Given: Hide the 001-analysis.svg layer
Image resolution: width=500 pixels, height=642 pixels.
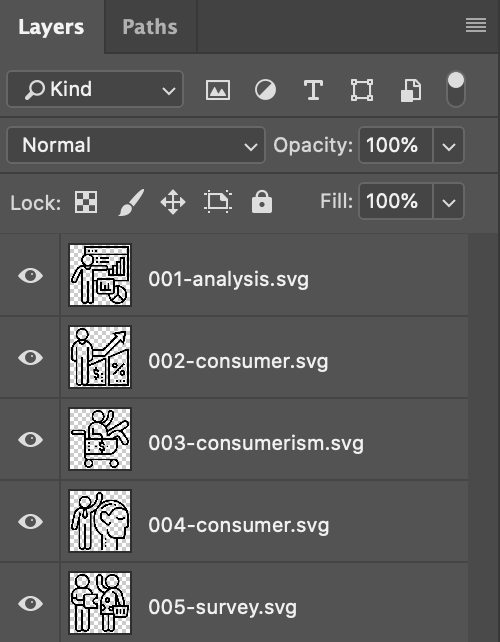Looking at the screenshot, I should pos(31,276).
